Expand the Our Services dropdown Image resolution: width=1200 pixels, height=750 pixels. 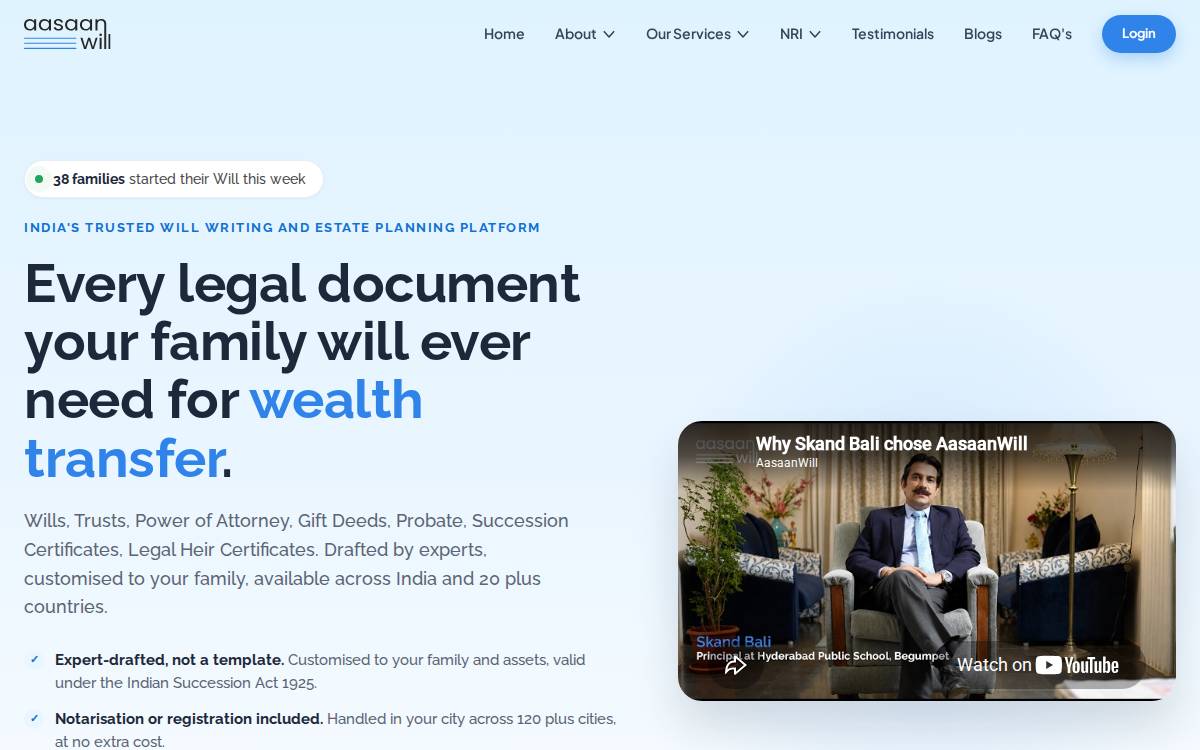(x=697, y=34)
